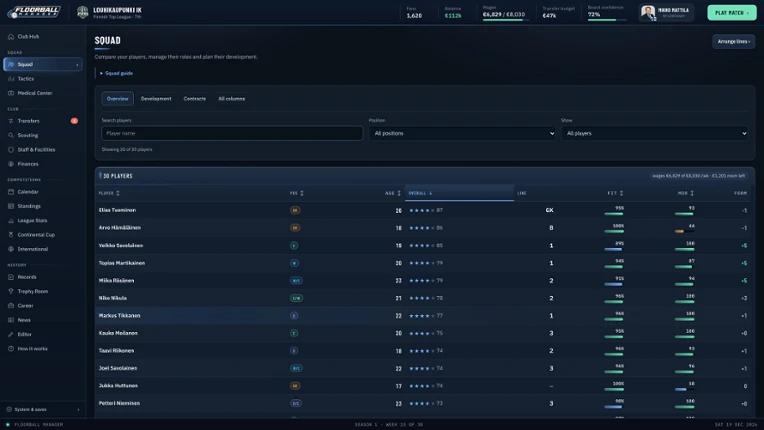Expand the Squad guide disclosure
This screenshot has width=764, height=430.
pyautogui.click(x=116, y=73)
